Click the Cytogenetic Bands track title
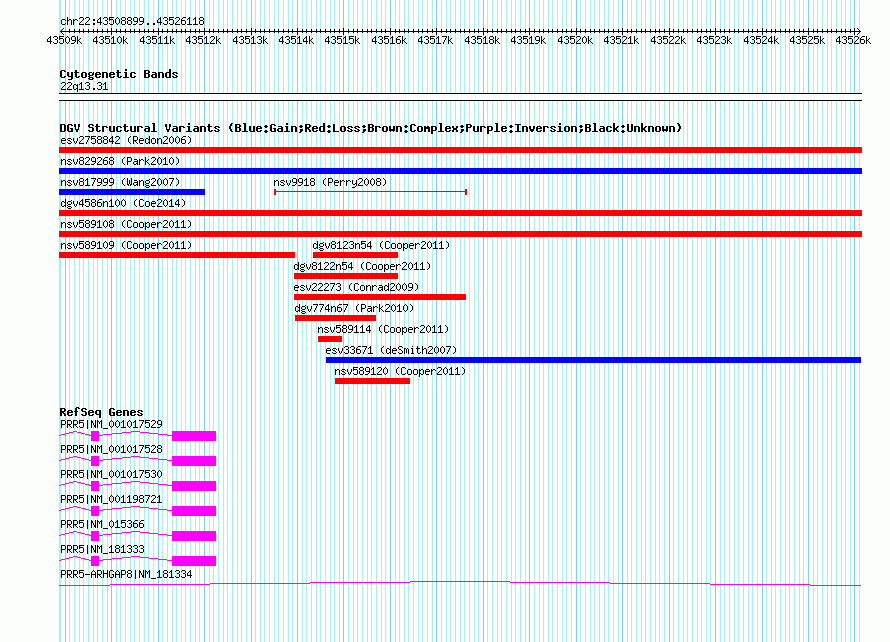 tap(119, 74)
